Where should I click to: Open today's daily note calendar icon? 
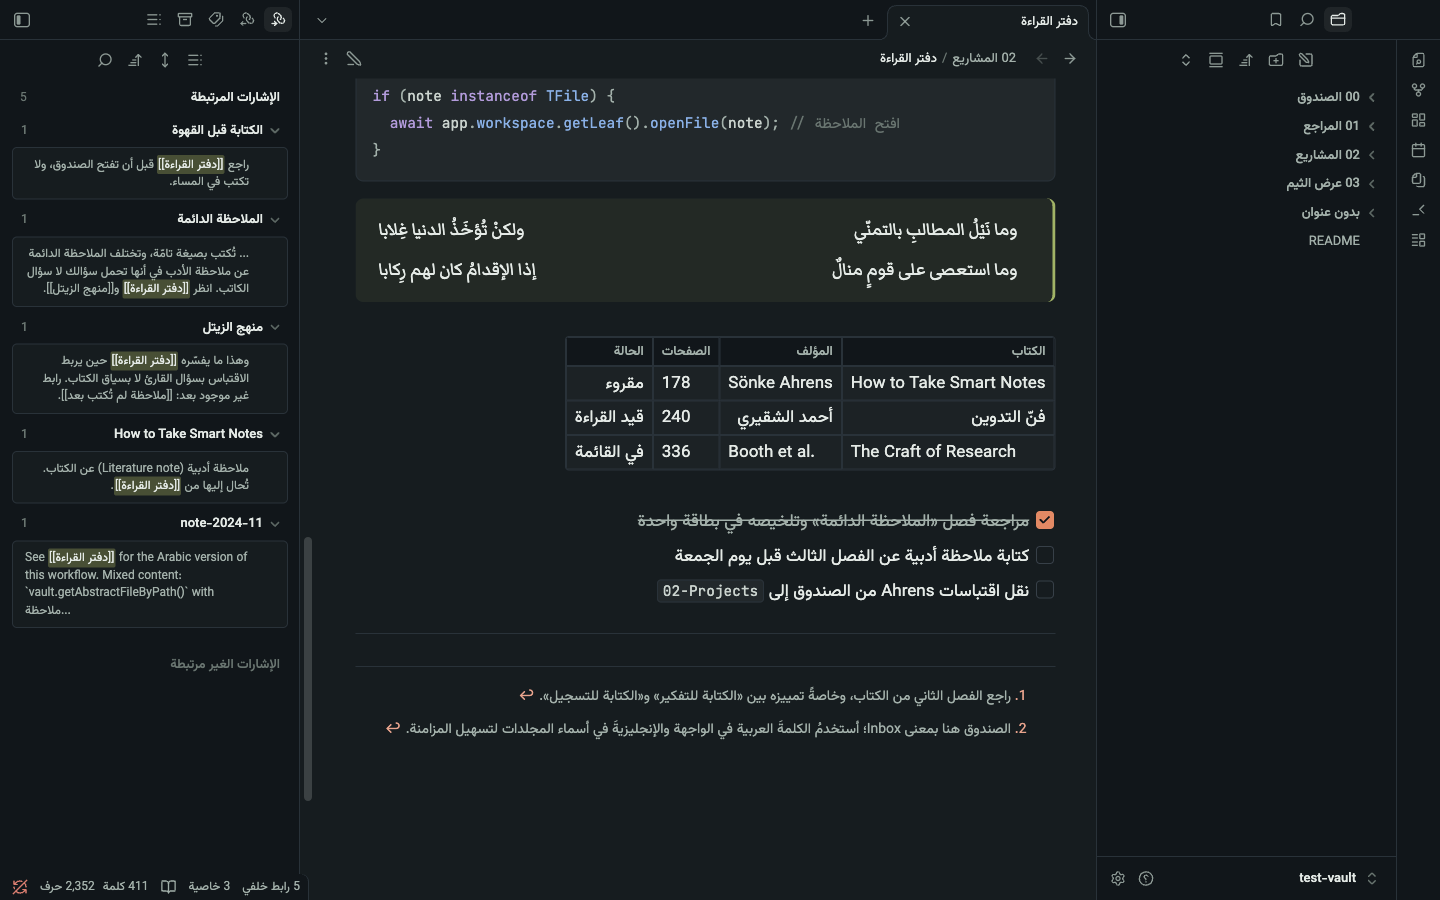[1418, 150]
